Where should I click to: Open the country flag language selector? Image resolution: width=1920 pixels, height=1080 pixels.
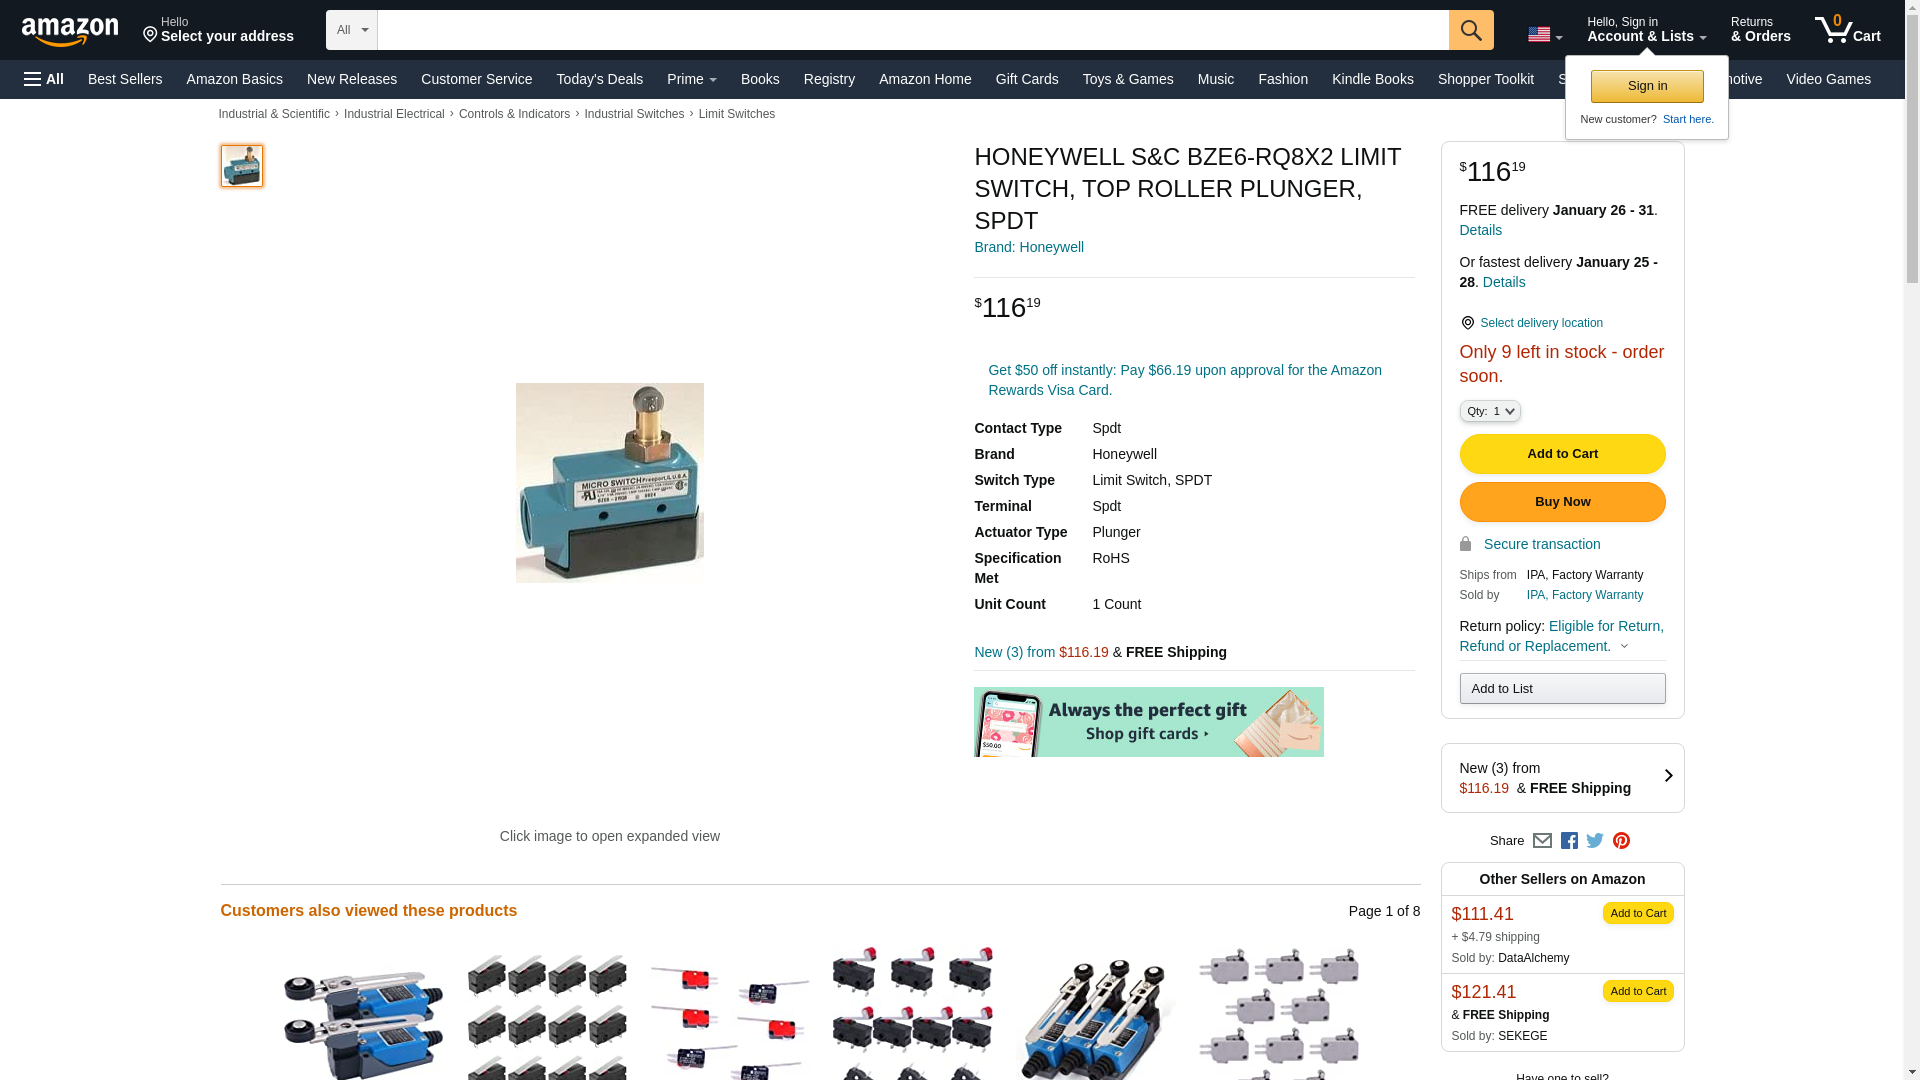(1545, 35)
